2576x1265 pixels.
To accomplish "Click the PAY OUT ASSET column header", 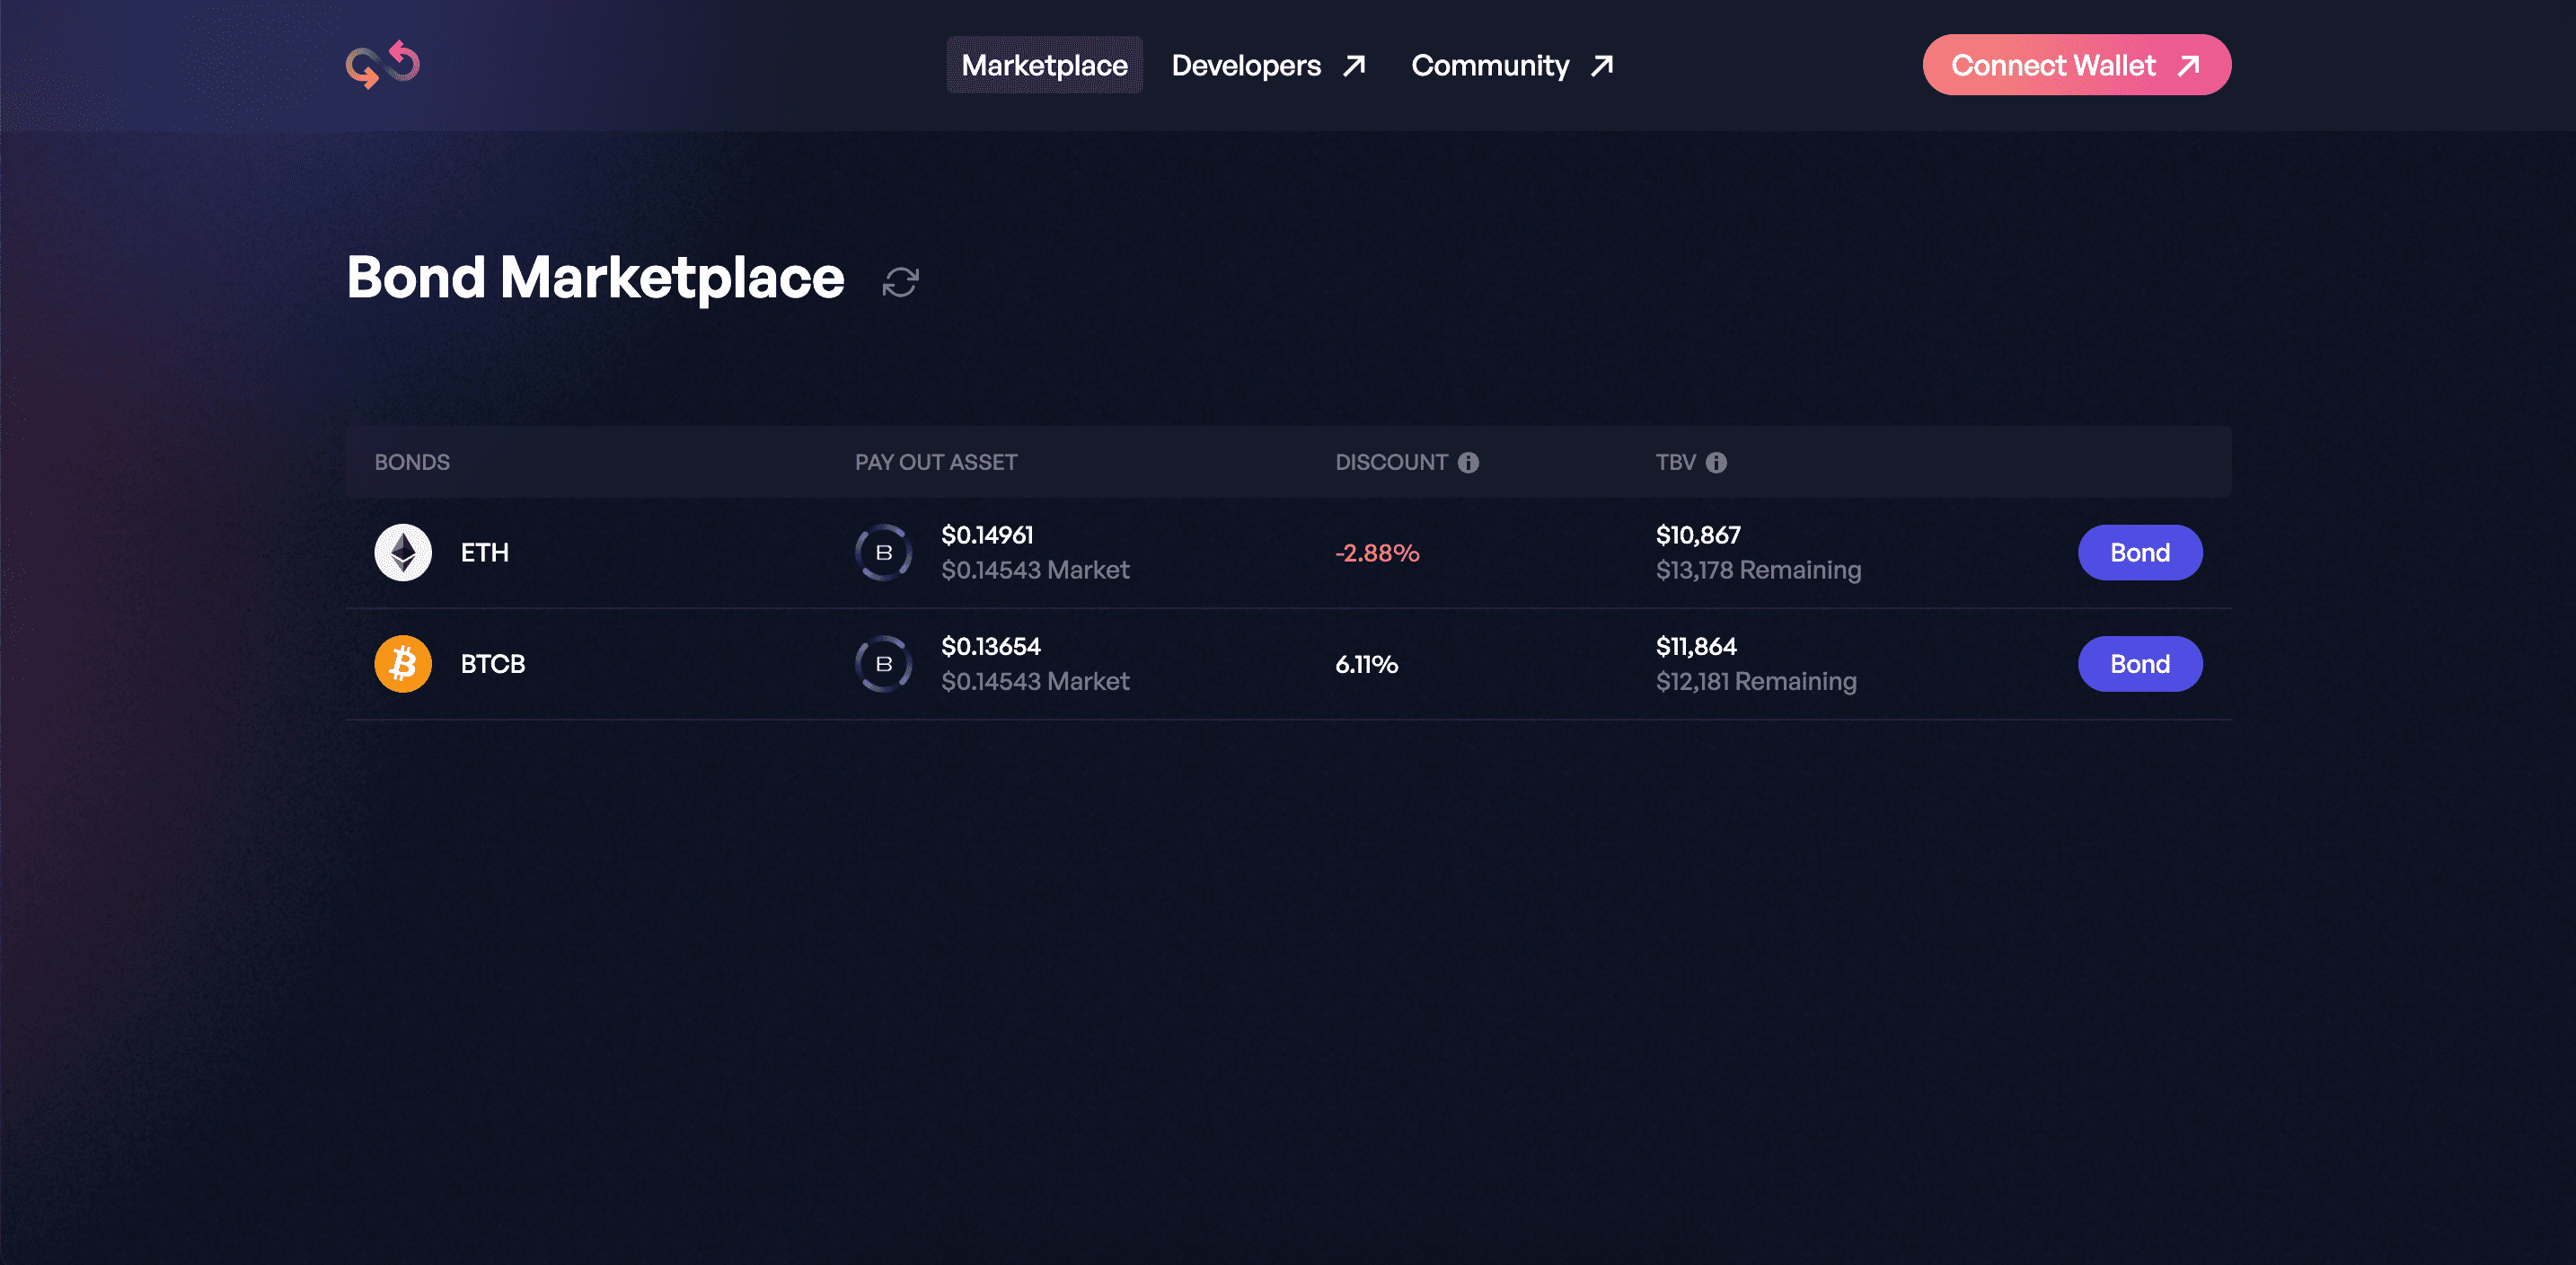I will coord(935,462).
